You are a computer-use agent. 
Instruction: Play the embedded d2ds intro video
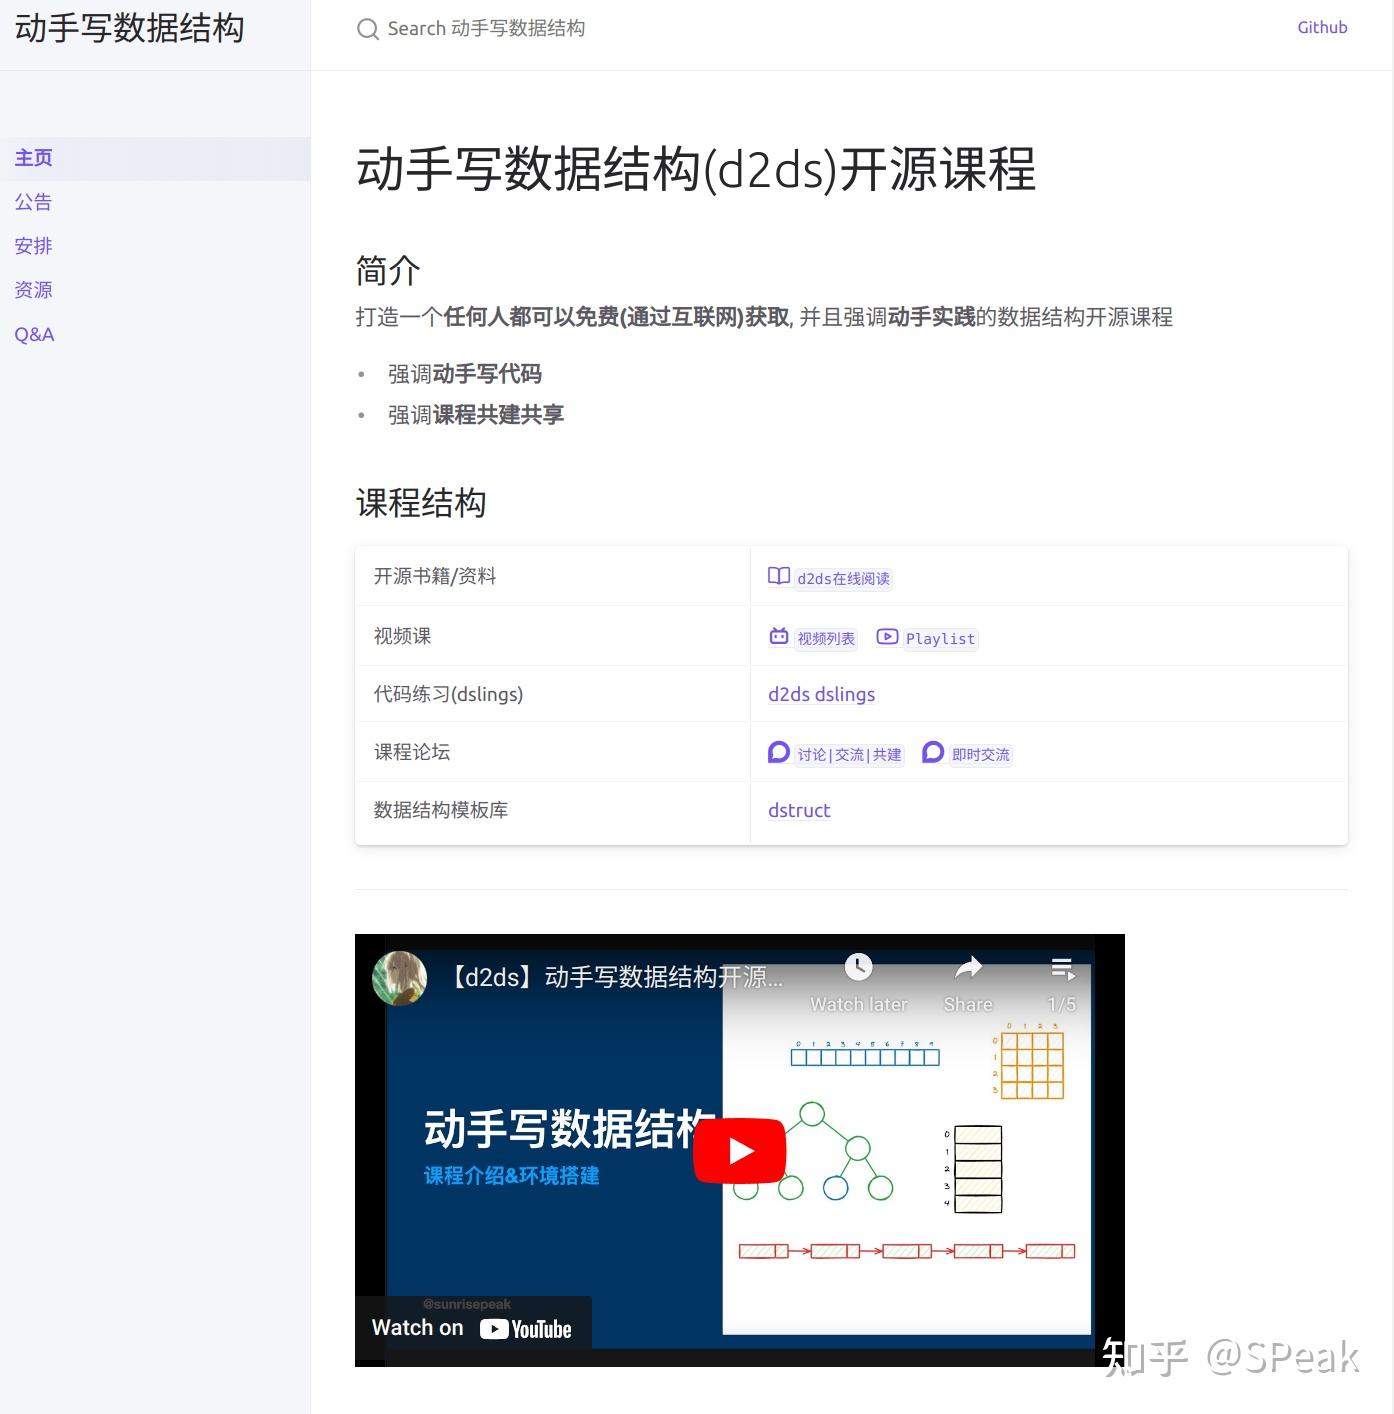[x=739, y=1150]
